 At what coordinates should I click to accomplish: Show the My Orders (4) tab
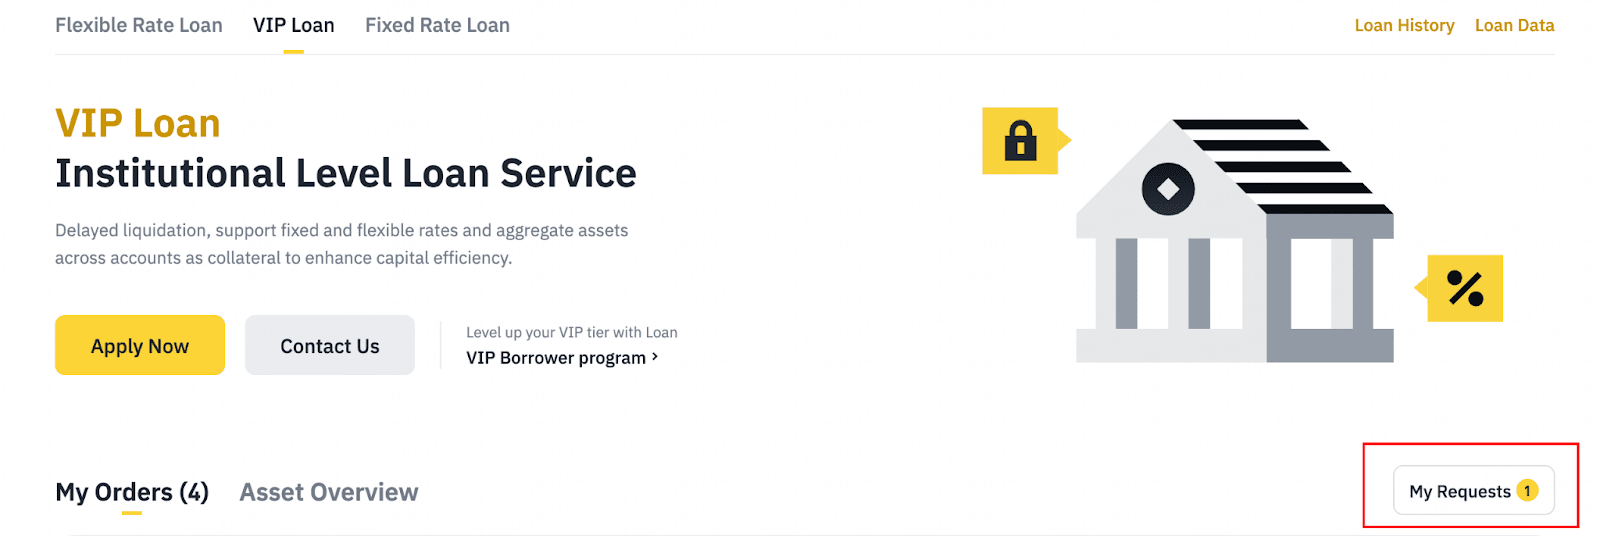[x=132, y=492]
